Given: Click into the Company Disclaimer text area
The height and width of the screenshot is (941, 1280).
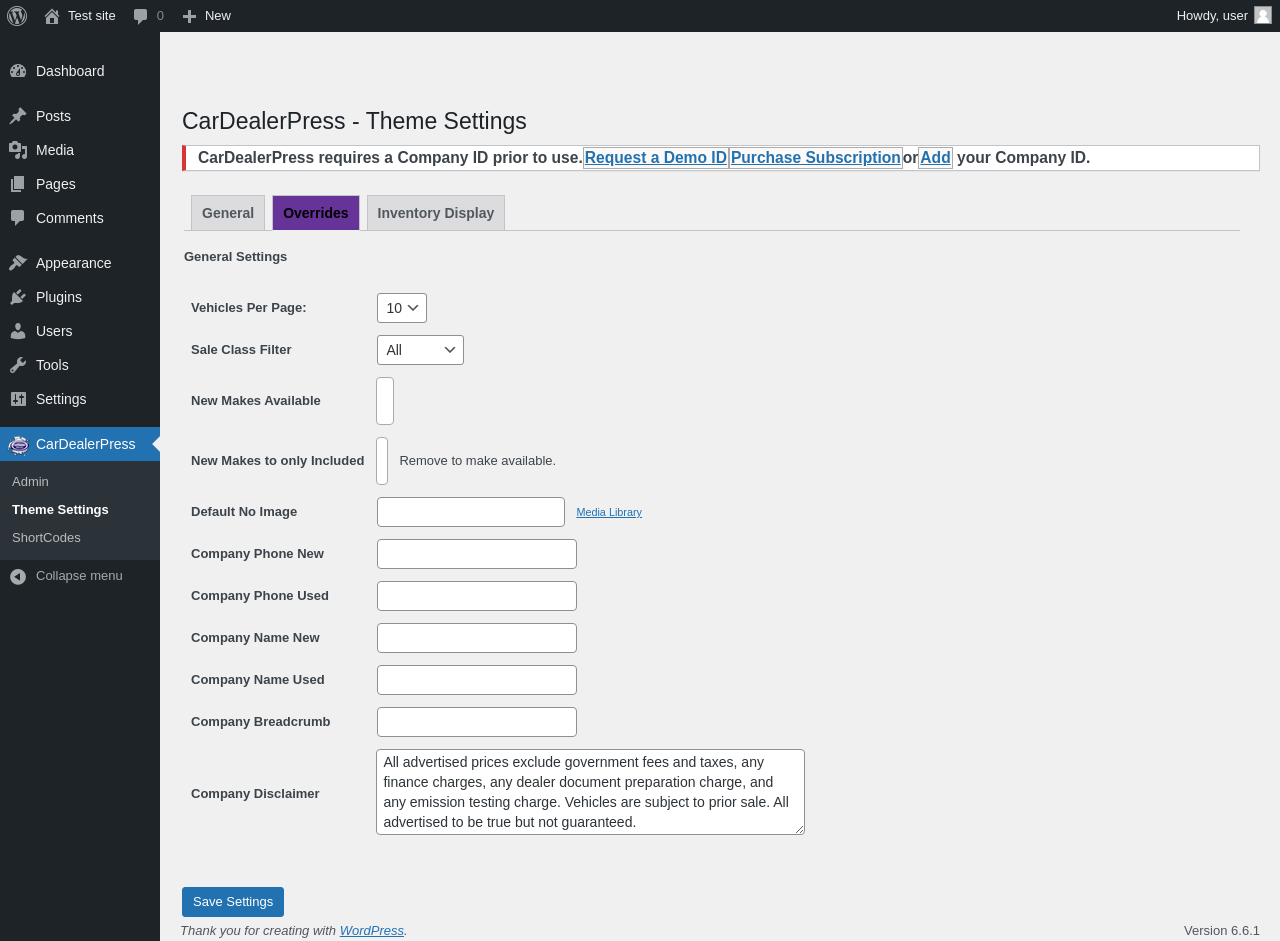Looking at the screenshot, I should point(590,792).
